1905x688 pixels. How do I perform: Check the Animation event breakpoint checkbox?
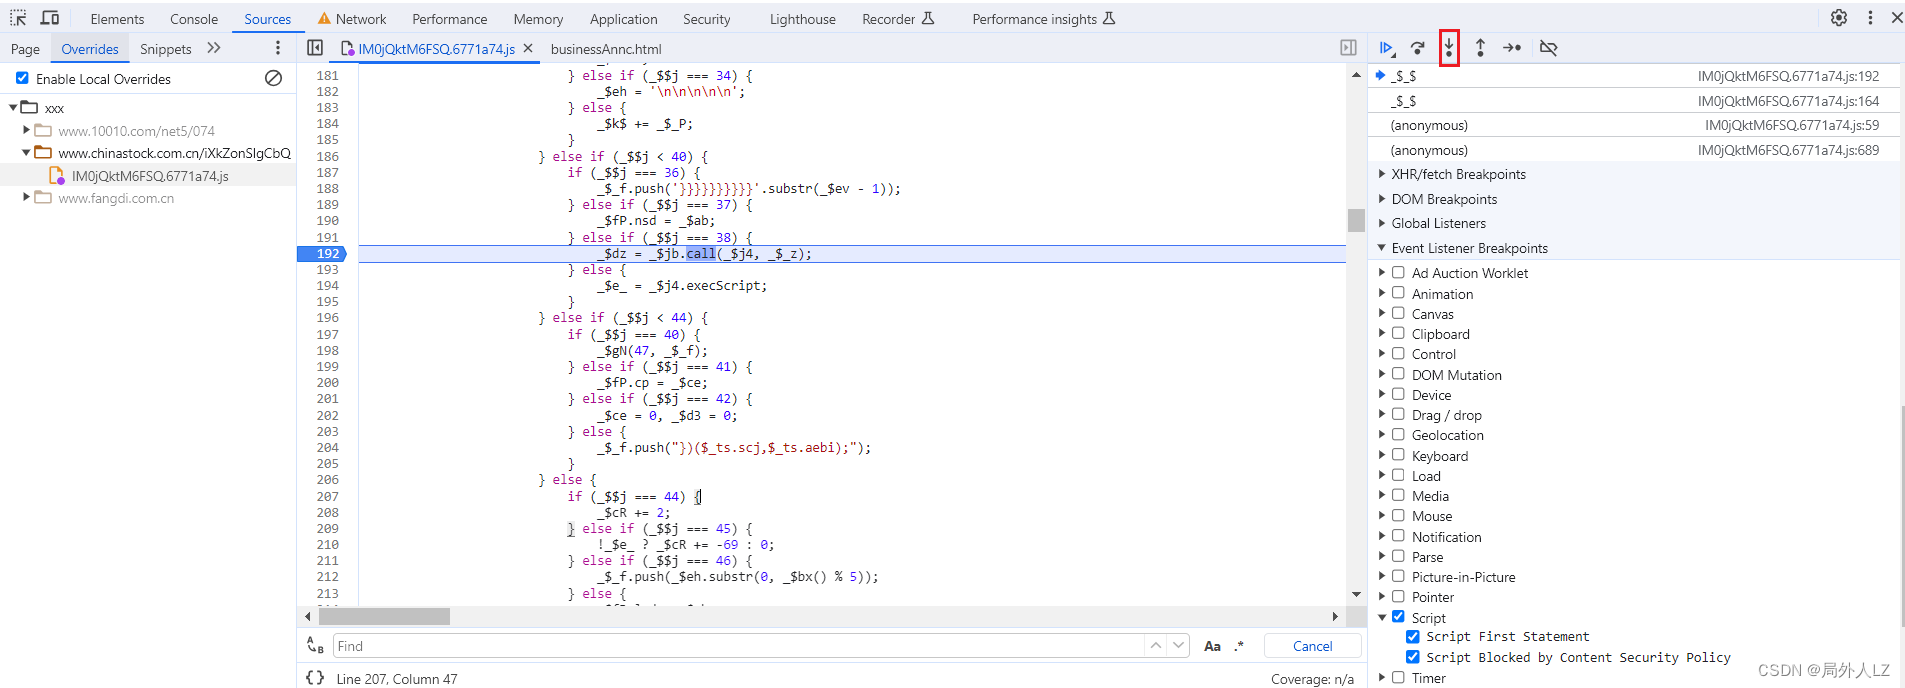[1398, 293]
